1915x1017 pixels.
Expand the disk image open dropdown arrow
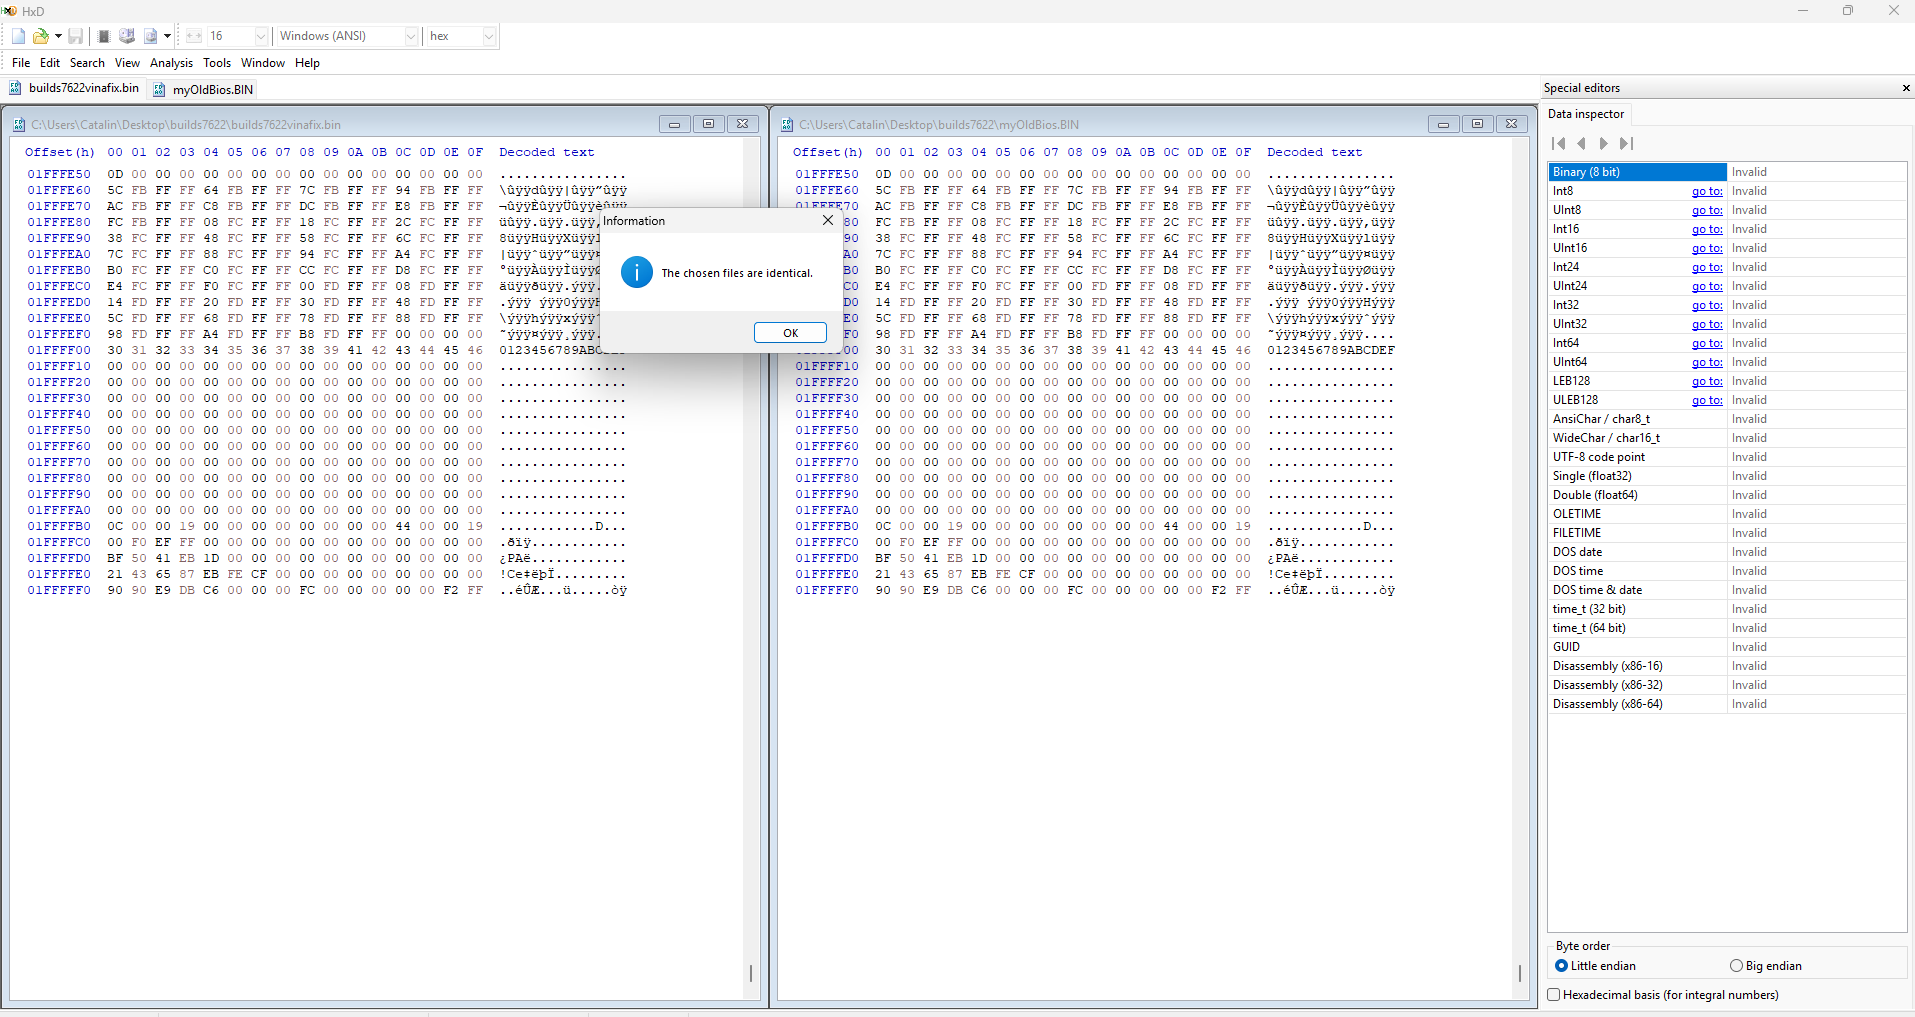[x=166, y=36]
